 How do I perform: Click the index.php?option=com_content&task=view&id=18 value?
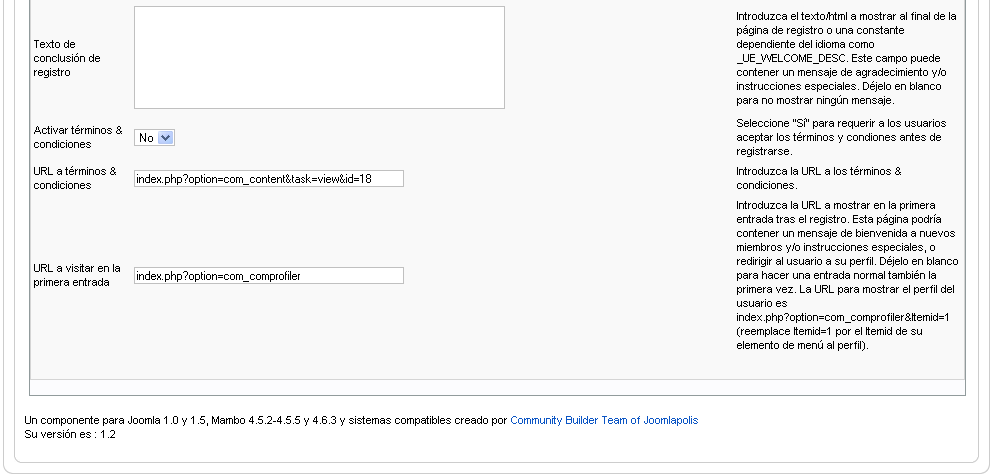254,179
